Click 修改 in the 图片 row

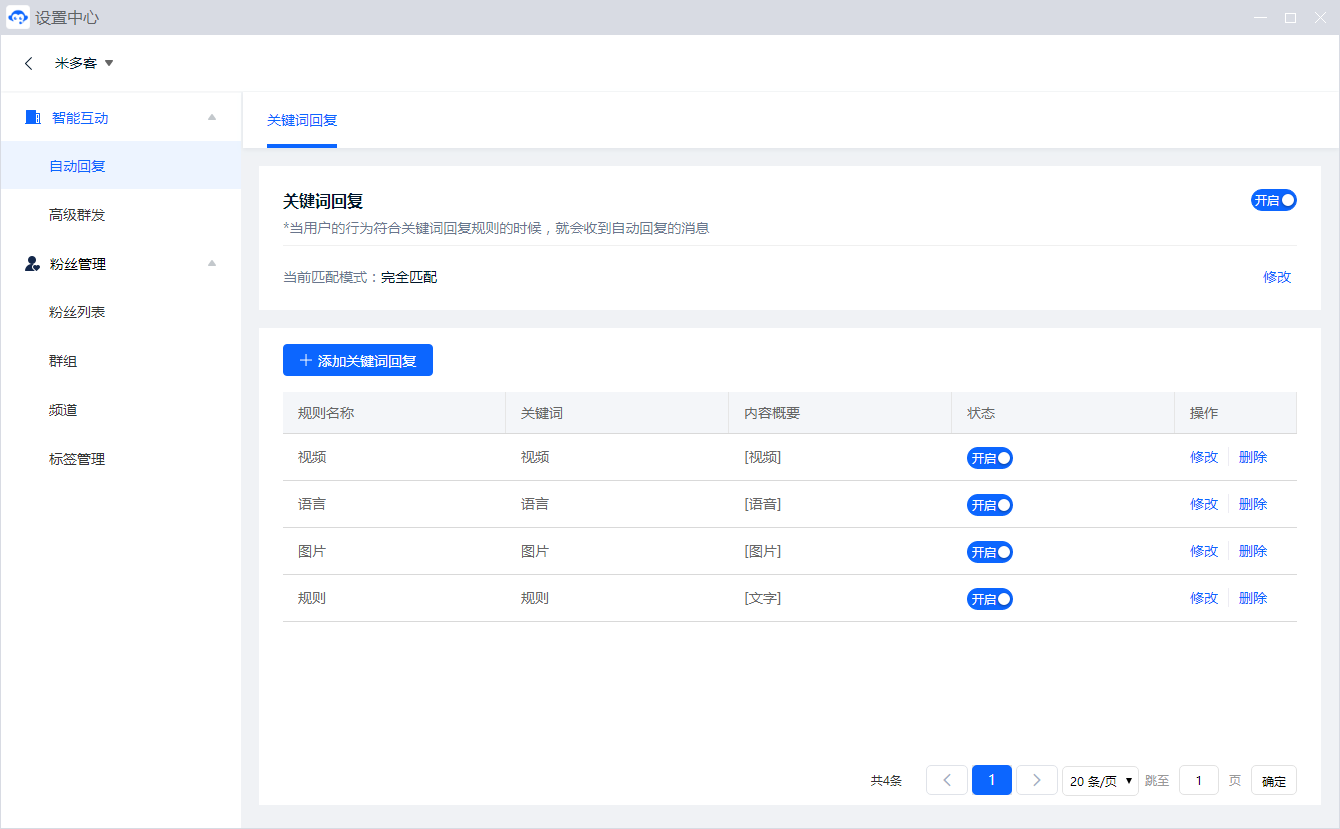pos(1204,551)
